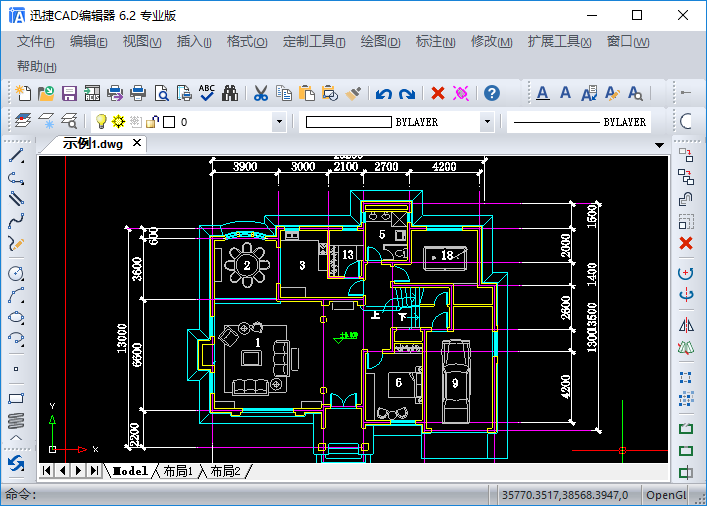Click room number 18 in the drawing
The image size is (707, 506).
pyautogui.click(x=446, y=256)
